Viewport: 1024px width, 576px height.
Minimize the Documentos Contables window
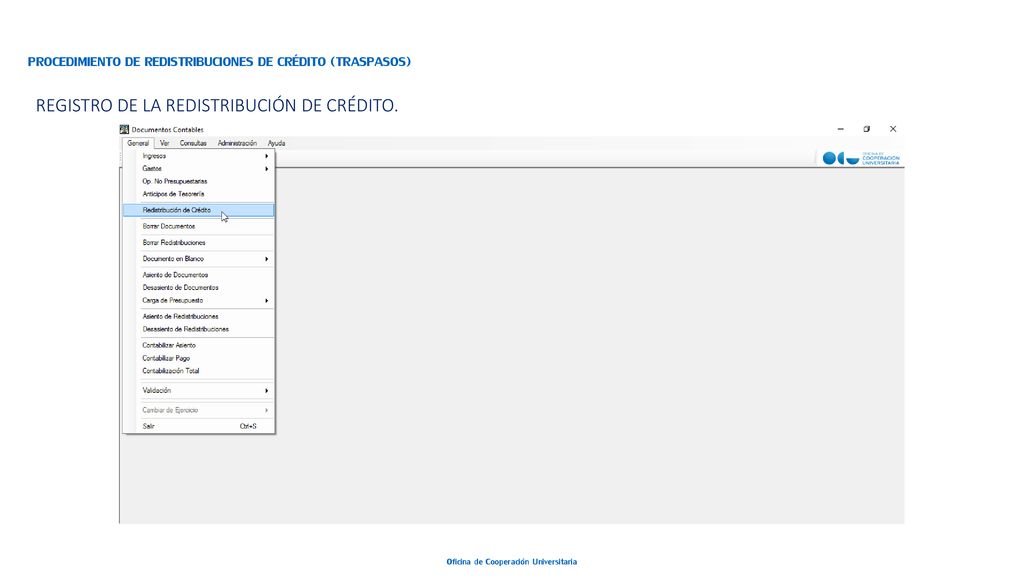[840, 129]
